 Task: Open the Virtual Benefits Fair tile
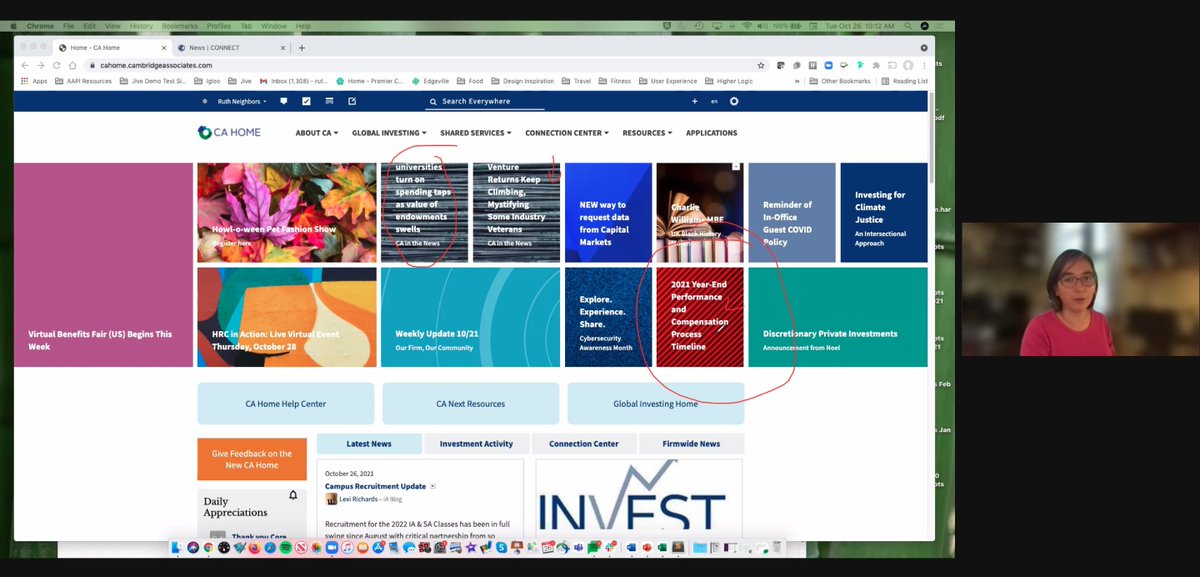103,265
